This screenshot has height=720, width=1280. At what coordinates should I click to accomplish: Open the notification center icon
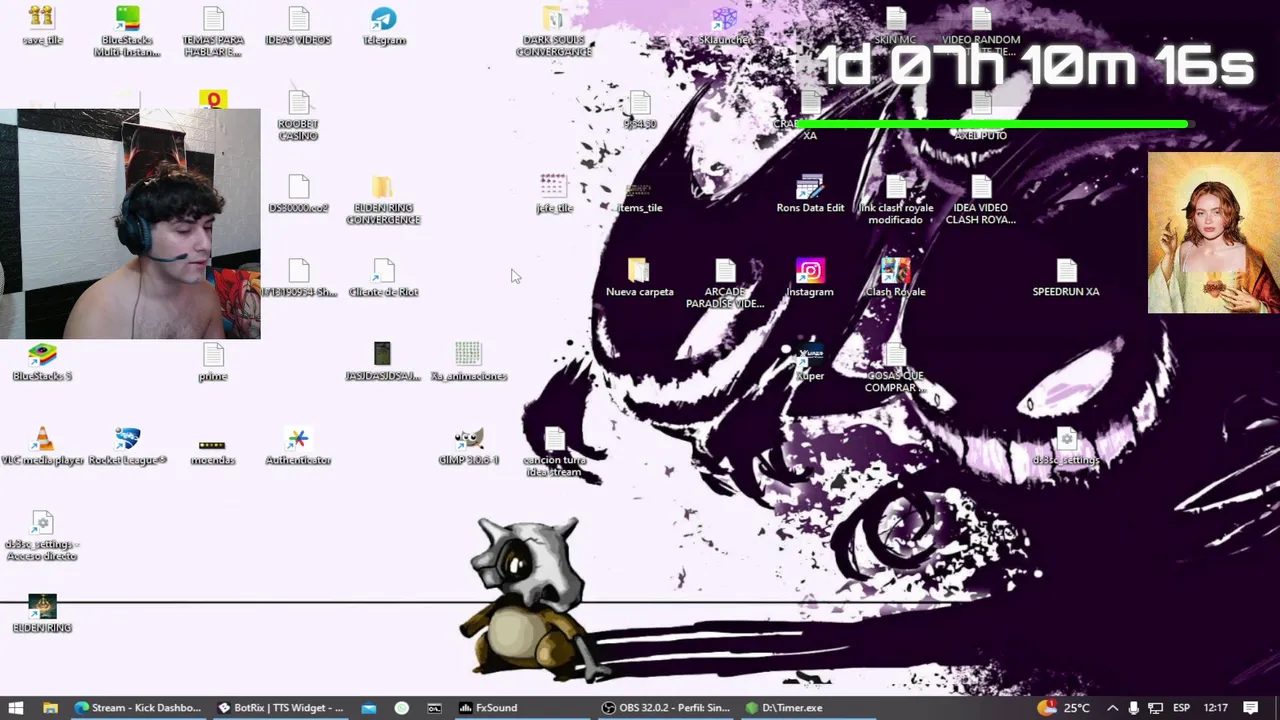(x=1250, y=708)
